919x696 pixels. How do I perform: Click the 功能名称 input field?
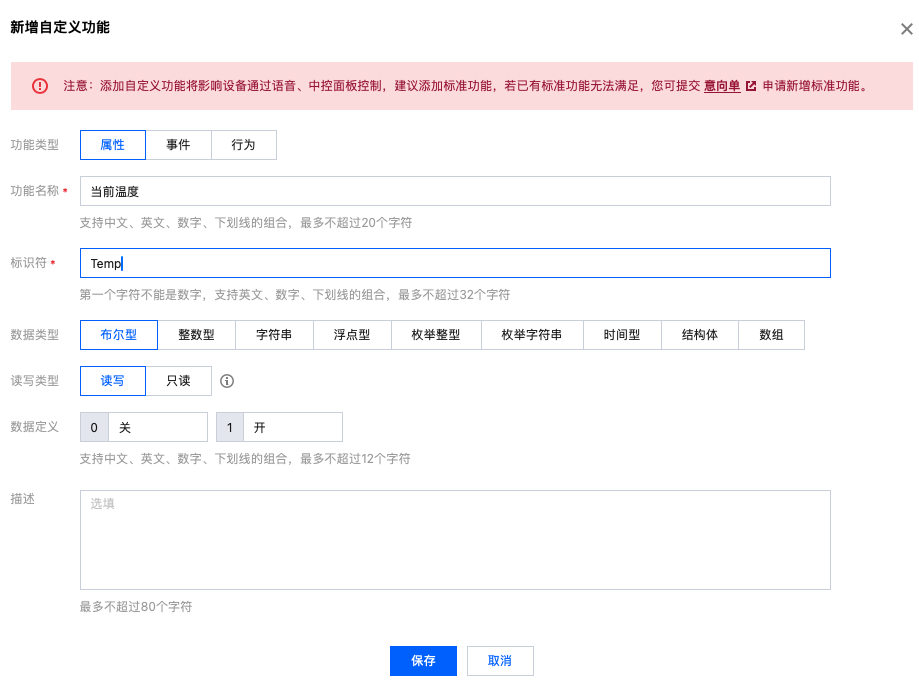(x=455, y=191)
